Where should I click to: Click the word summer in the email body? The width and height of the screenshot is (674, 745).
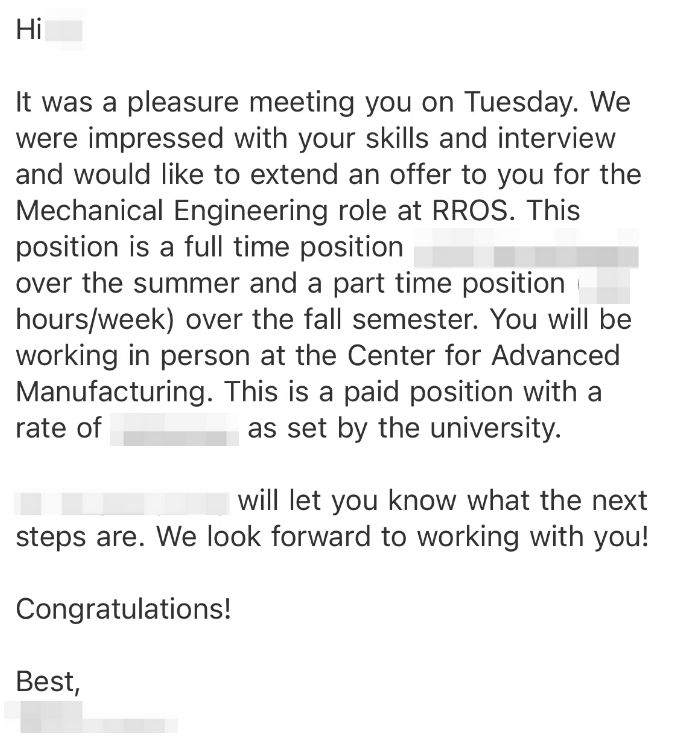point(186,284)
